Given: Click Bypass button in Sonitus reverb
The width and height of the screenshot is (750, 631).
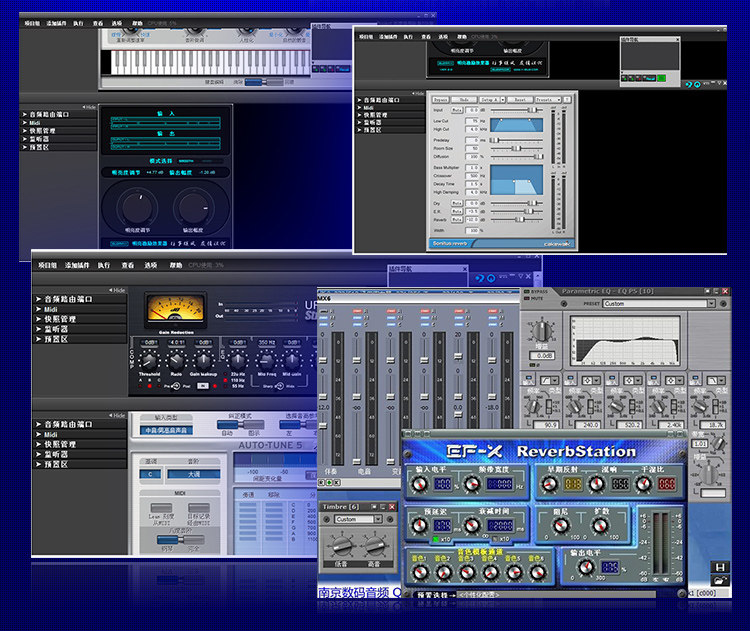Looking at the screenshot, I should pyautogui.click(x=440, y=100).
